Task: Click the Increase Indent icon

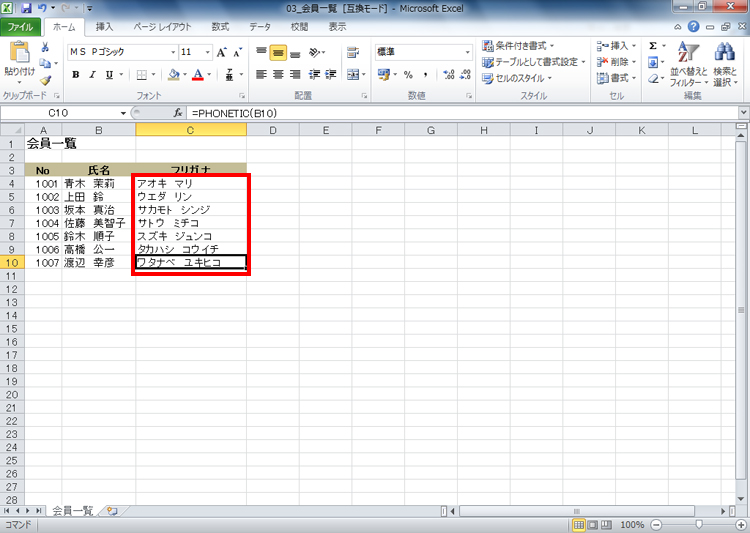Action: click(331, 75)
